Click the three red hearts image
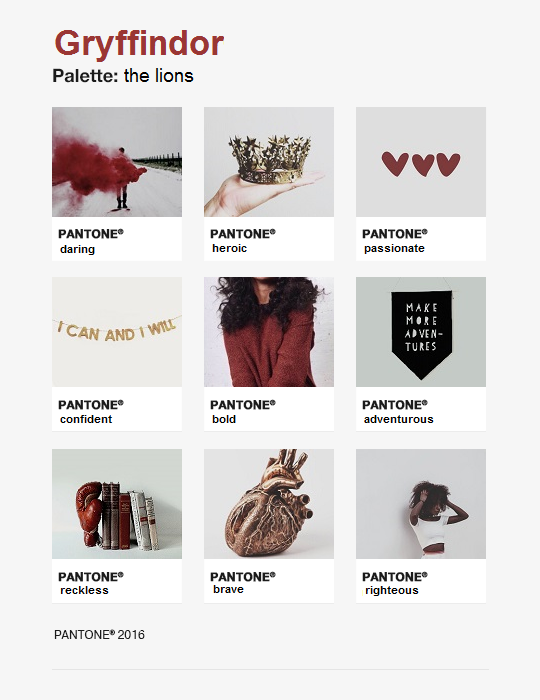The image size is (540, 700). pyautogui.click(x=421, y=162)
